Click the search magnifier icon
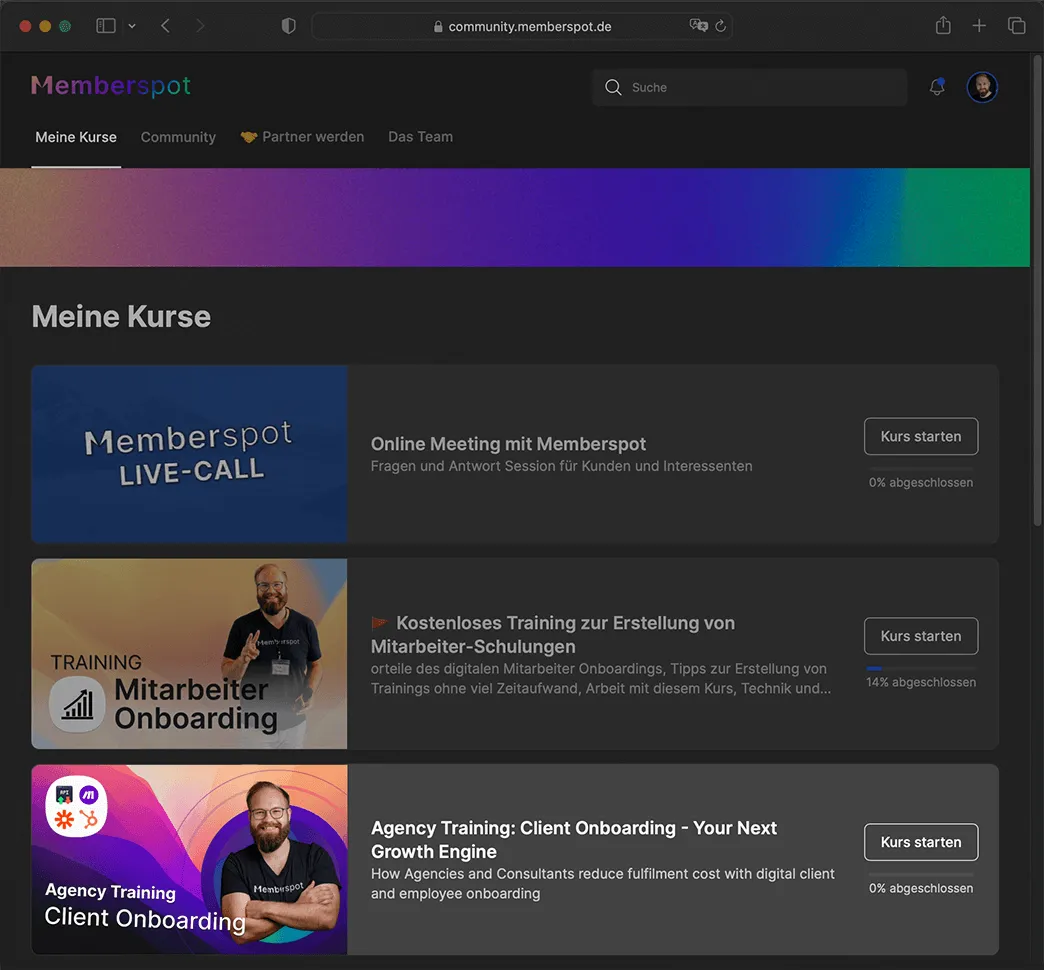This screenshot has width=1044, height=970. tap(613, 87)
